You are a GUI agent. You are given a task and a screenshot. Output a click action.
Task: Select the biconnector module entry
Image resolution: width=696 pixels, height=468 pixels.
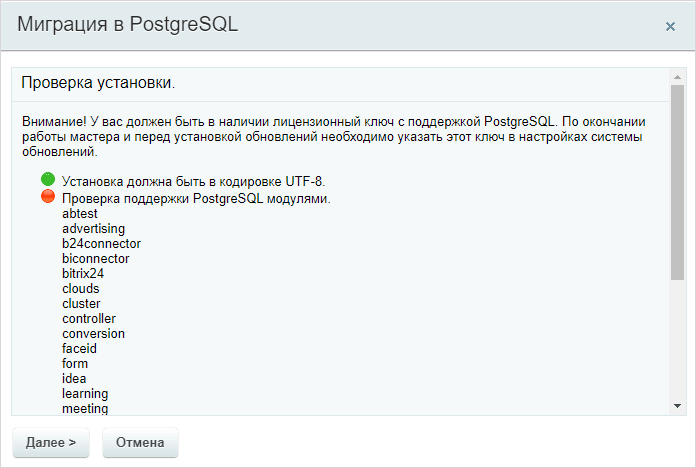96,258
